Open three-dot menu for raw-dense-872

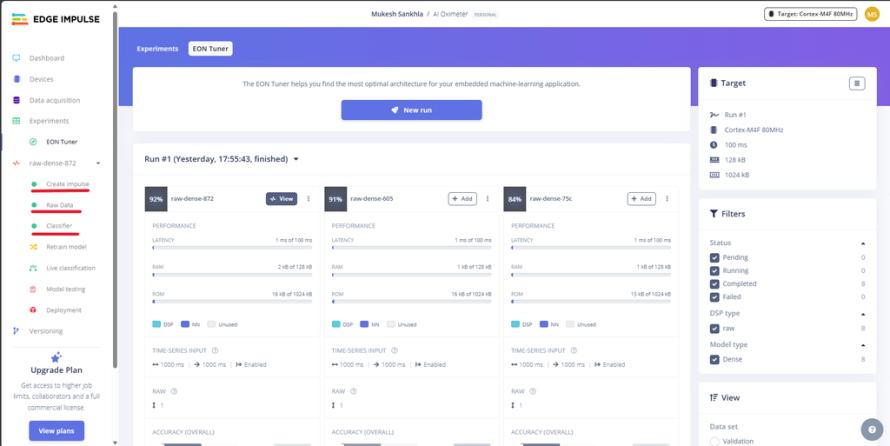308,199
